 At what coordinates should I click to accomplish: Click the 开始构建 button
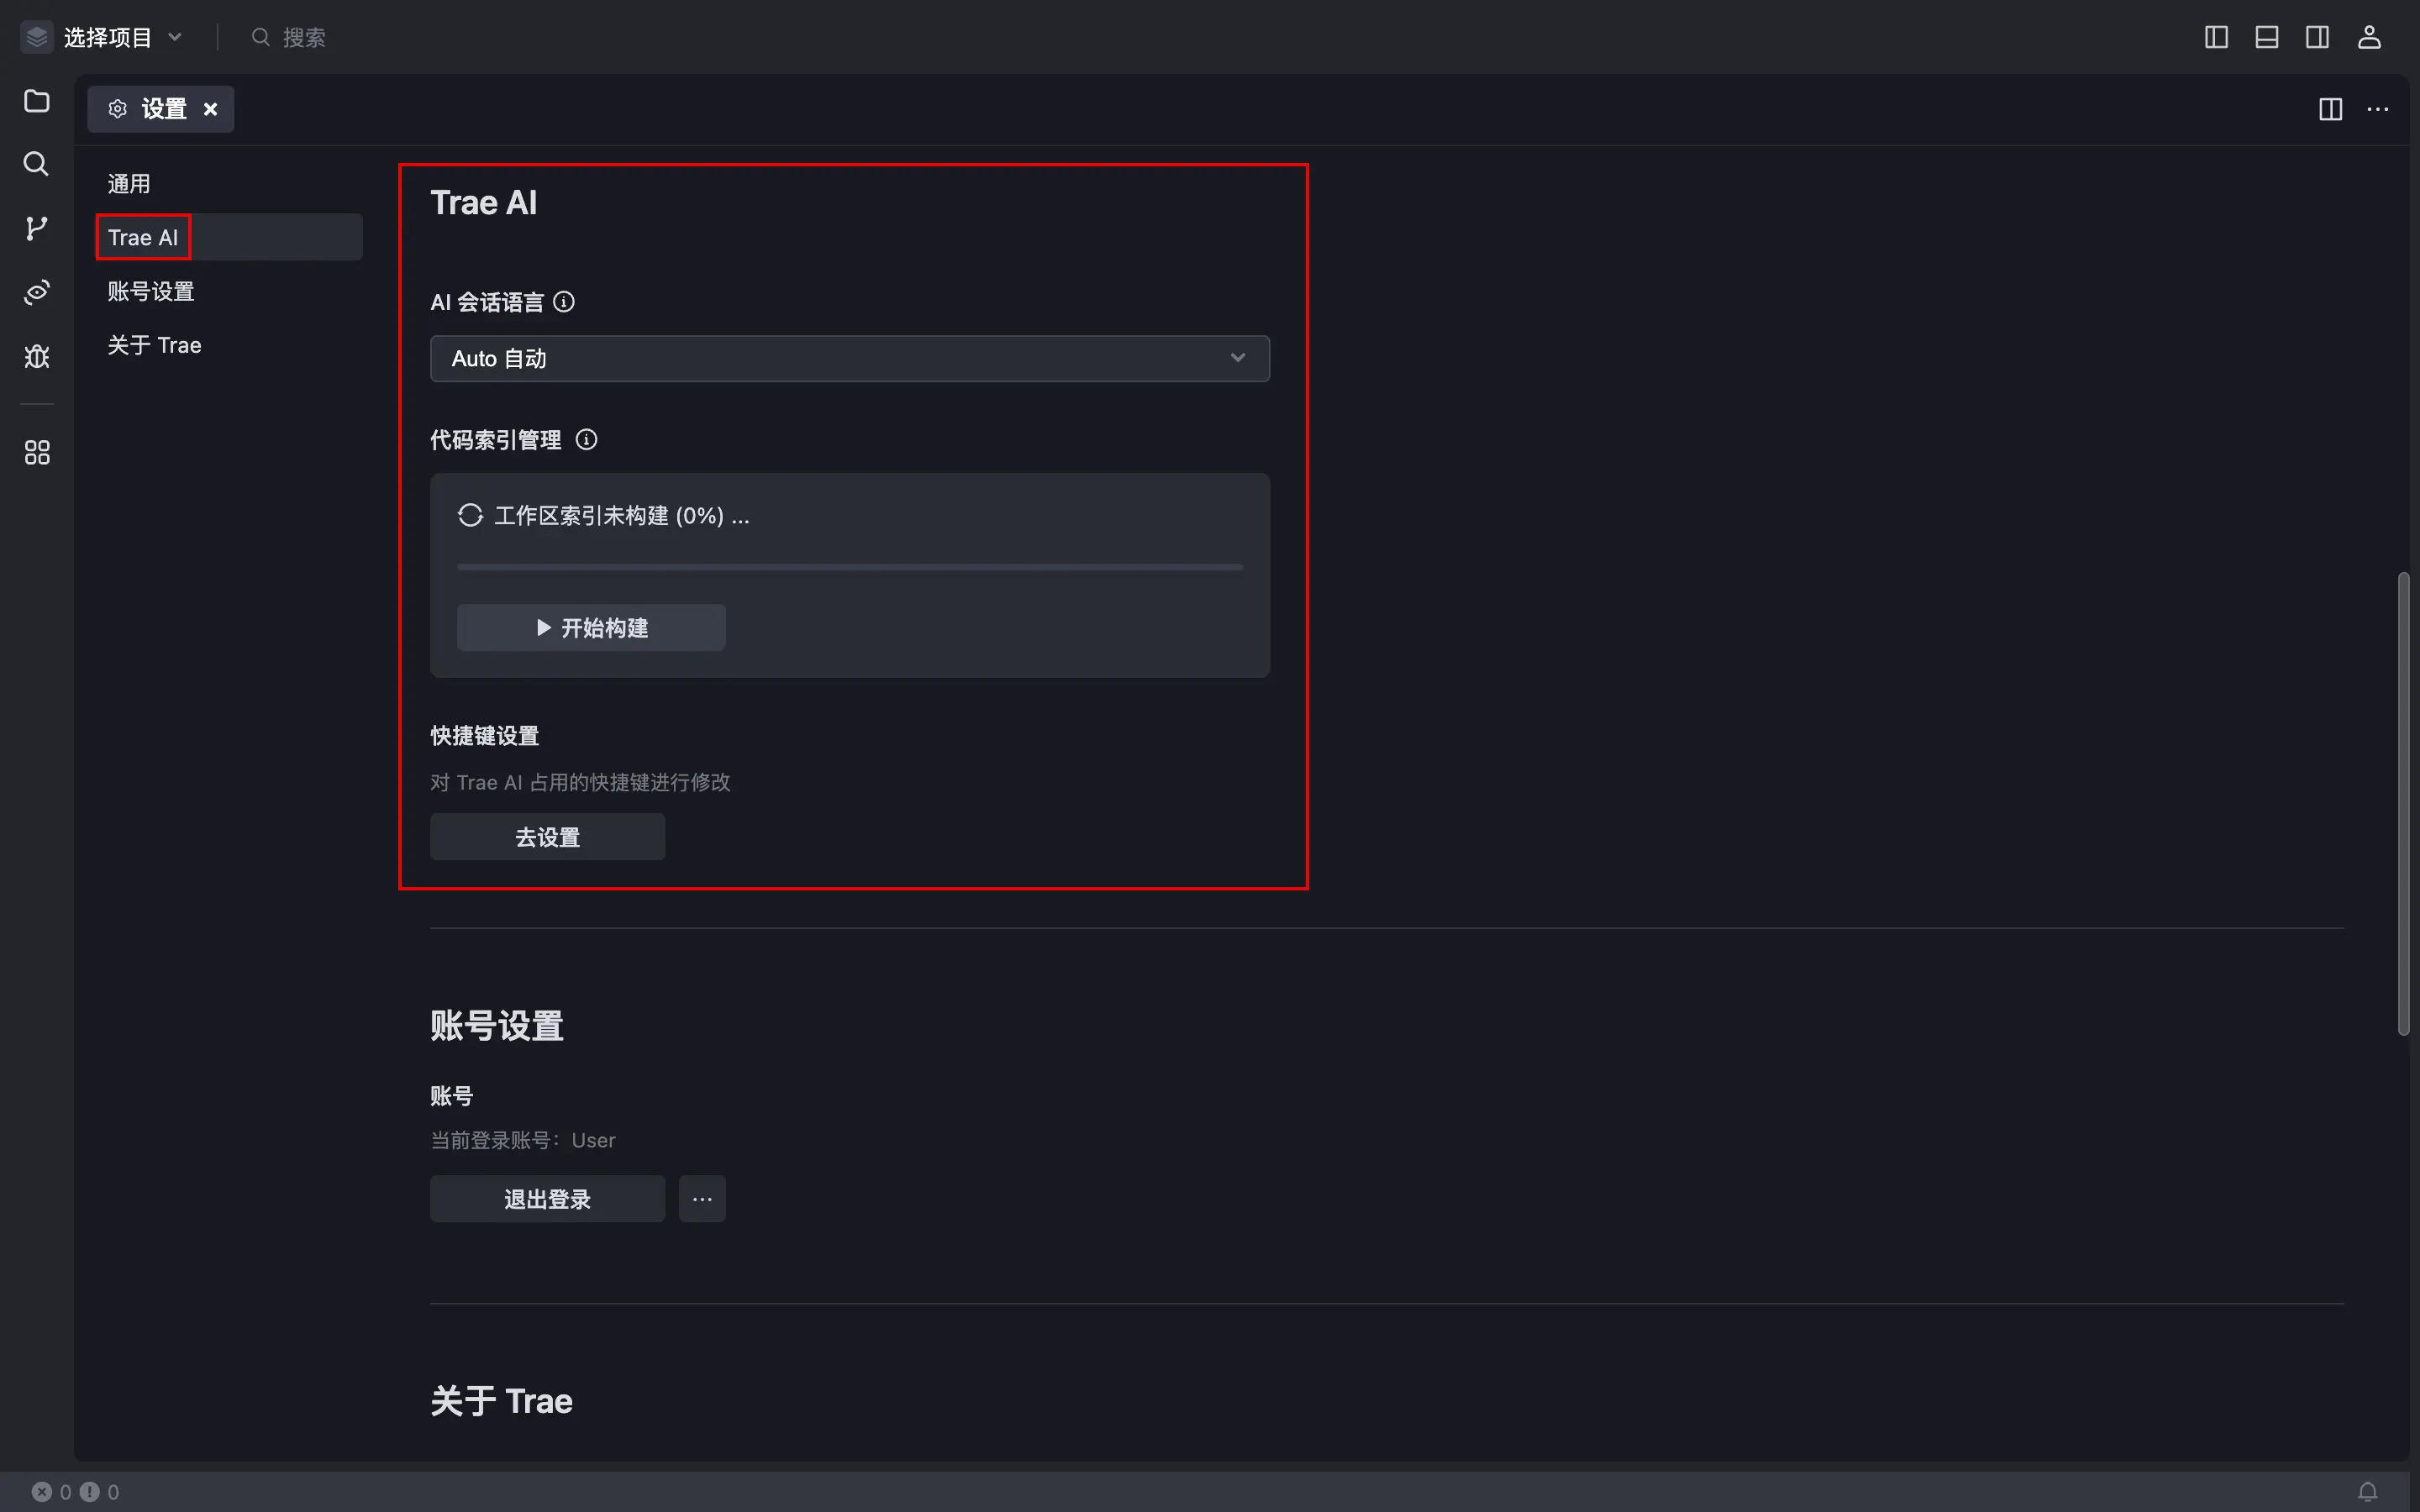[591, 628]
